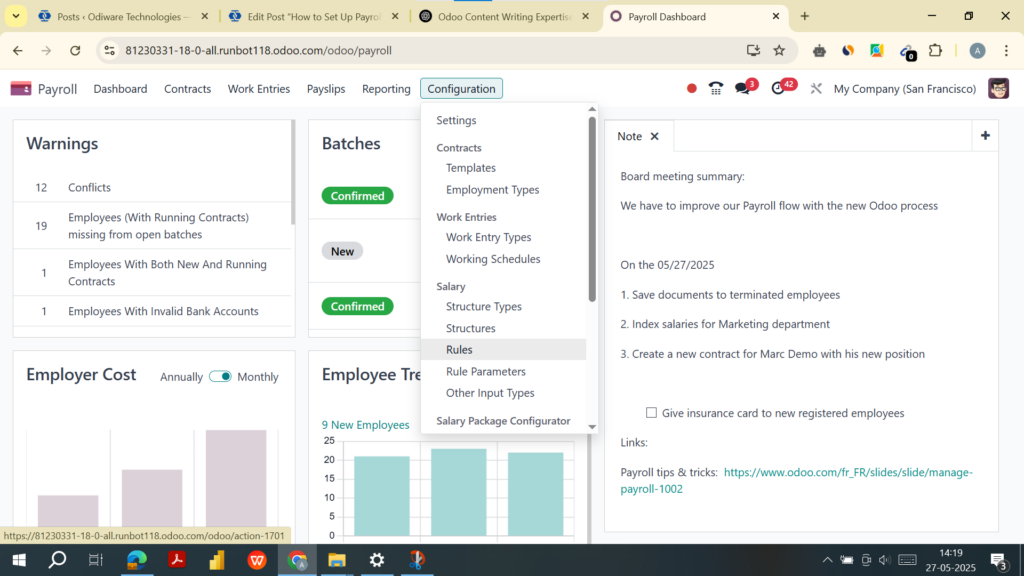Click the '9 New Employees' link
This screenshot has width=1024, height=576.
[365, 424]
